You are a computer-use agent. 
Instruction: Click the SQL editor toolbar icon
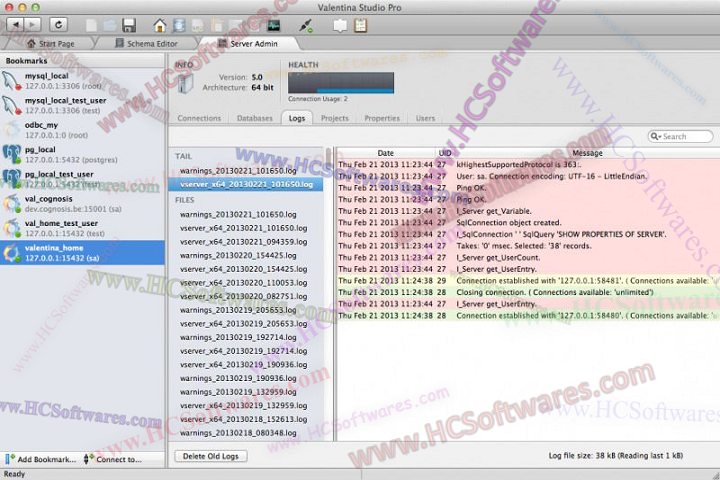click(198, 25)
